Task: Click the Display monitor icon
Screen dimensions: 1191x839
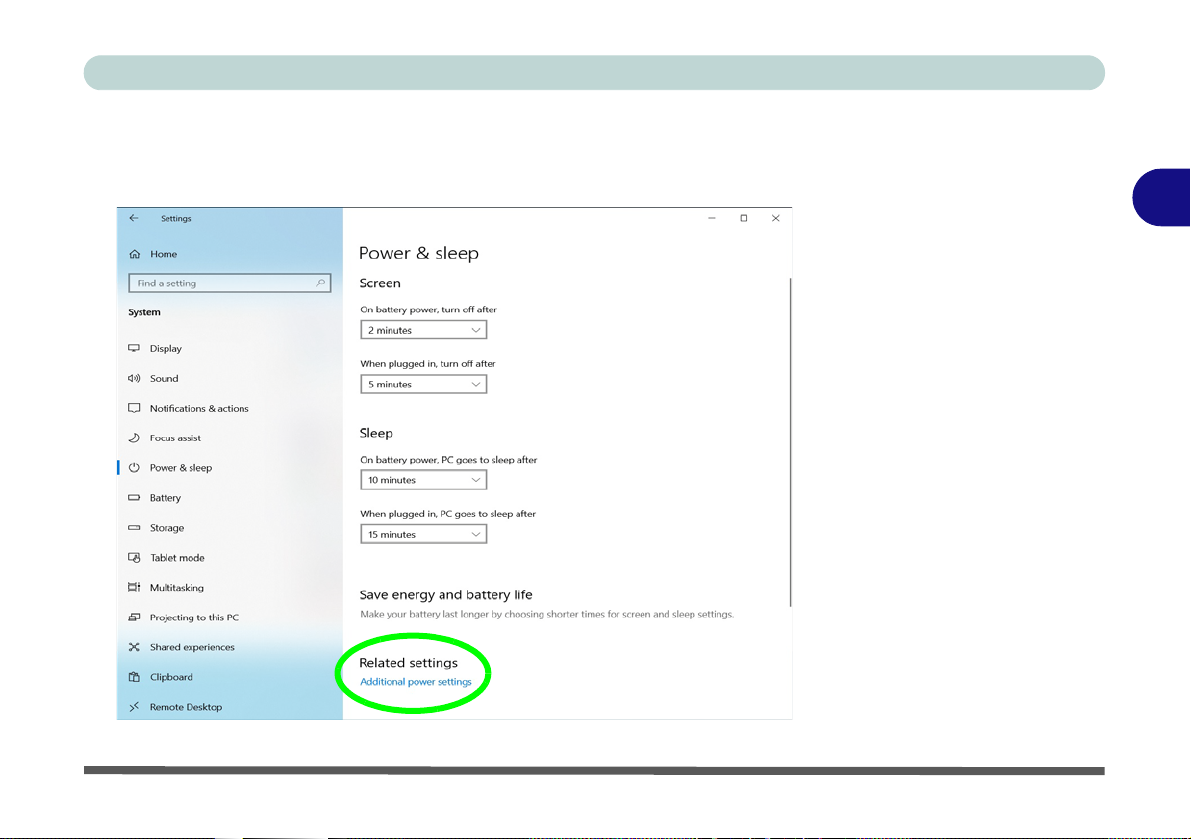Action: pos(134,349)
